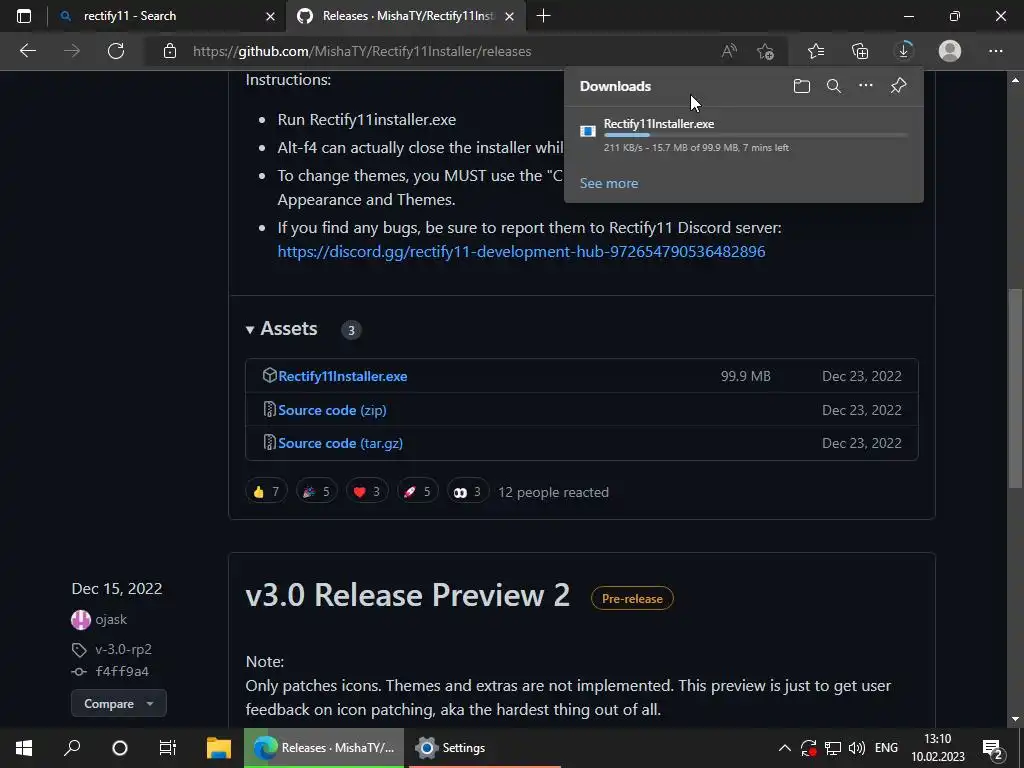
Task: Reload the GitHub releases page
Action: [x=116, y=51]
